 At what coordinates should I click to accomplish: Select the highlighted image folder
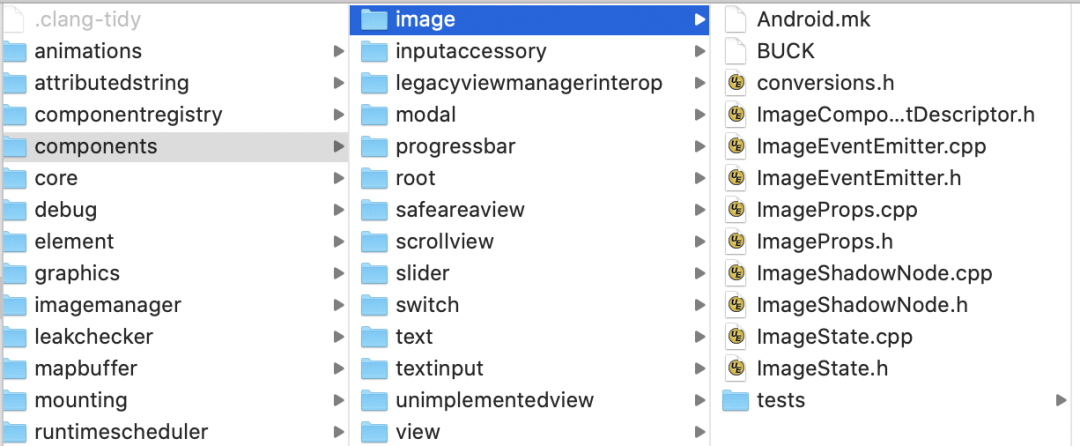[x=530, y=19]
